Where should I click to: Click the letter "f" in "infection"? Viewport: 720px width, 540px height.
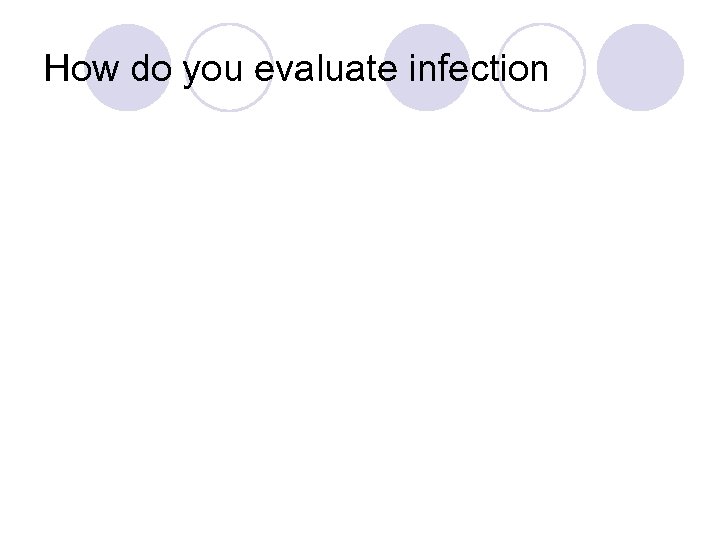click(444, 69)
